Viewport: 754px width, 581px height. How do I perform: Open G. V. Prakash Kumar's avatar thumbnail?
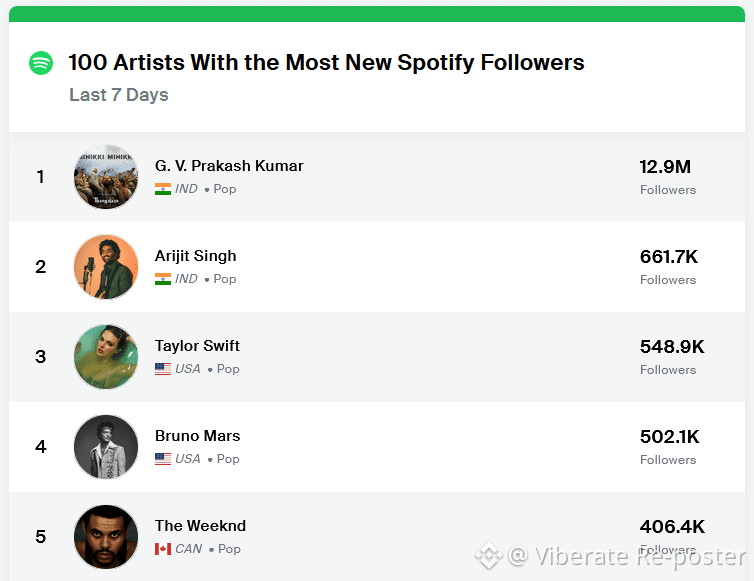(x=106, y=177)
